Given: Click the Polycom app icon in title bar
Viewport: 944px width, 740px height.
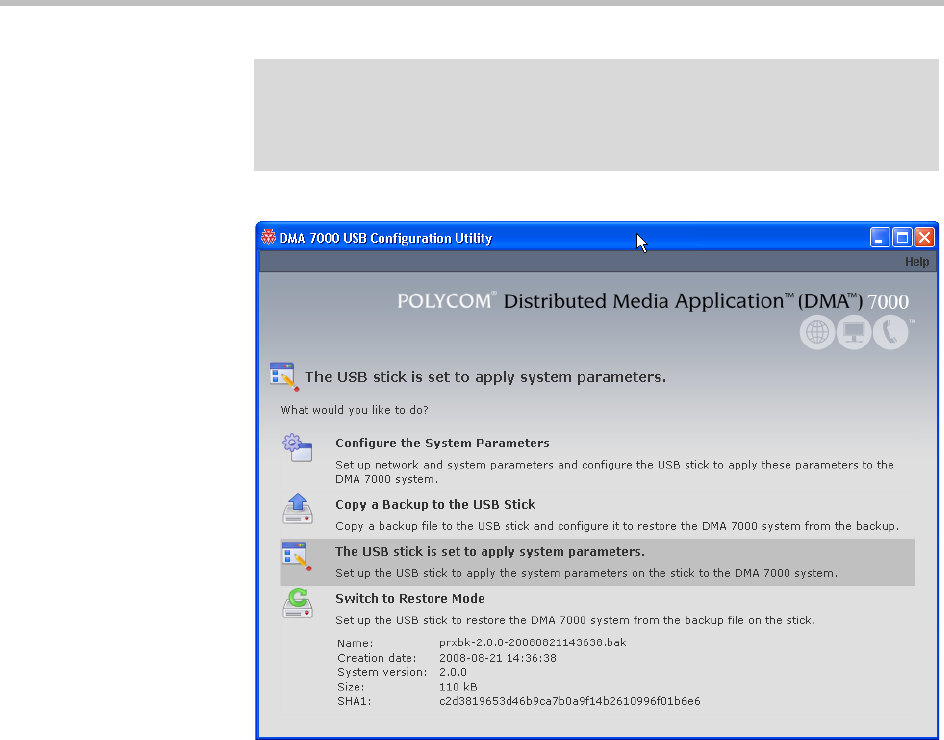Looking at the screenshot, I should (268, 238).
